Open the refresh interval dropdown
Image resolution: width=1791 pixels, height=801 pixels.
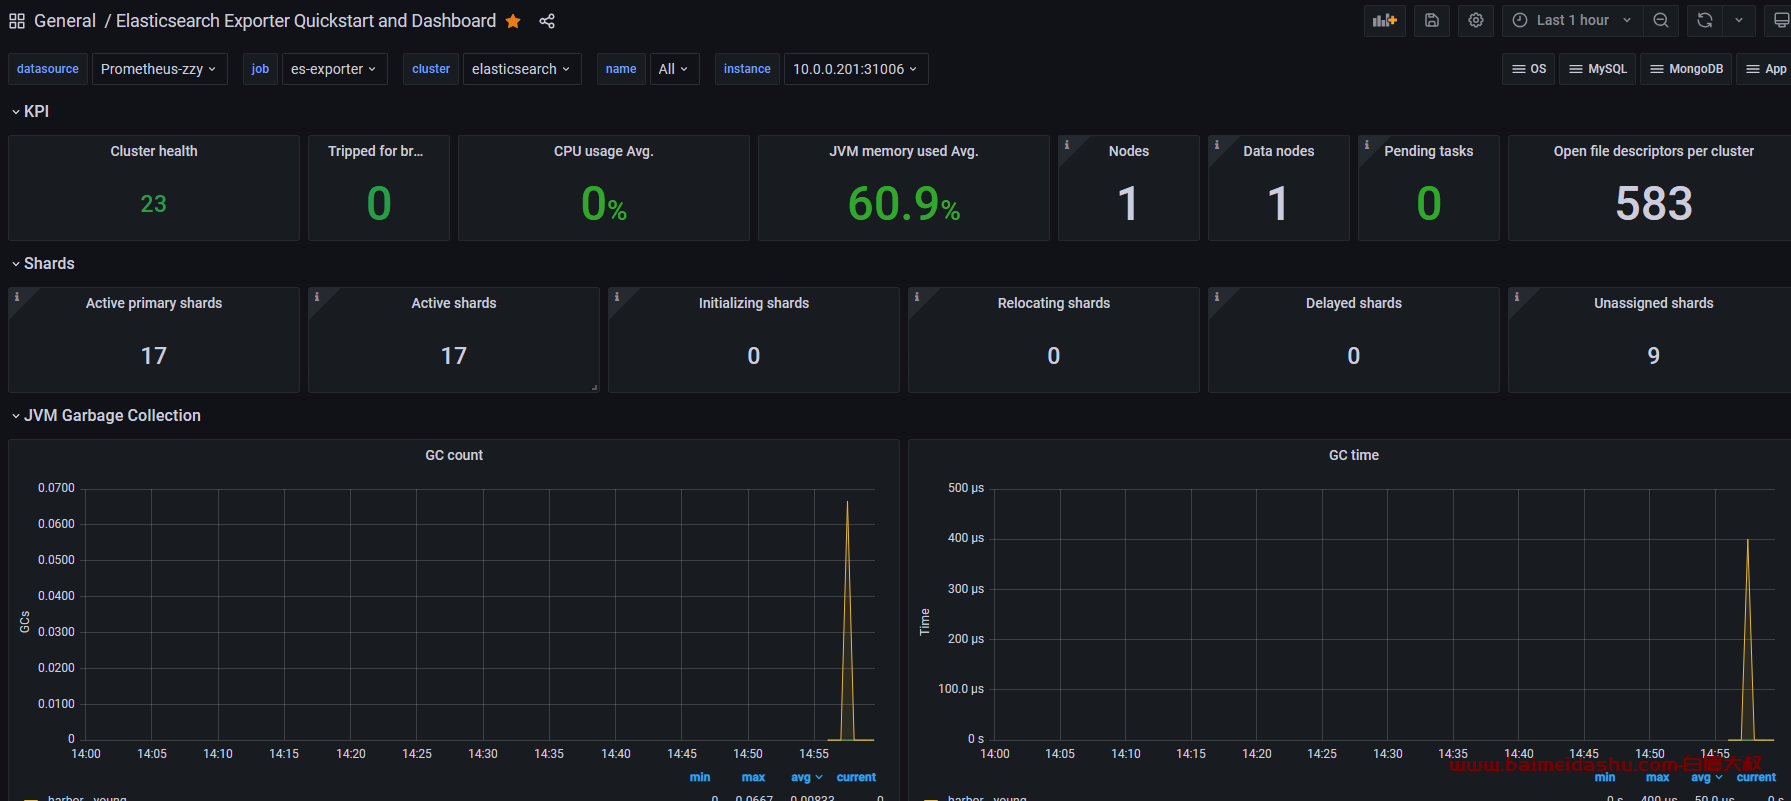pos(1739,20)
